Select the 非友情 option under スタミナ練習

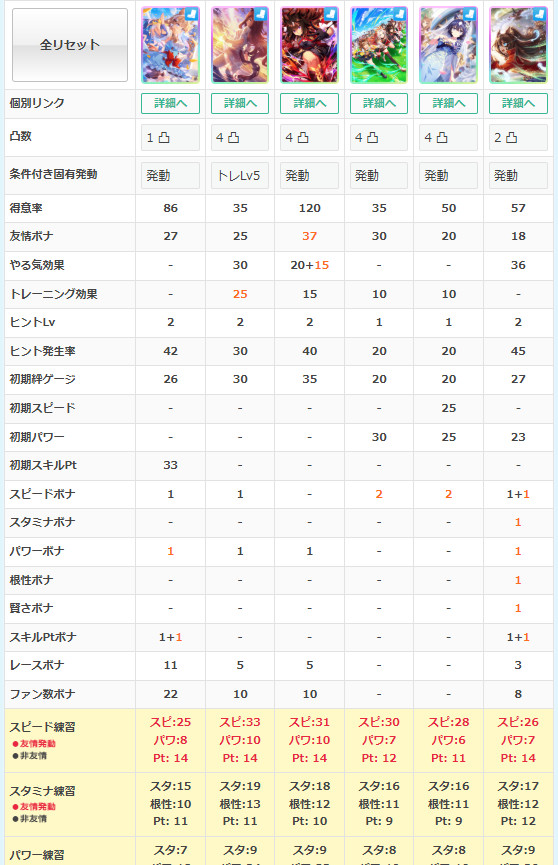click(30, 819)
